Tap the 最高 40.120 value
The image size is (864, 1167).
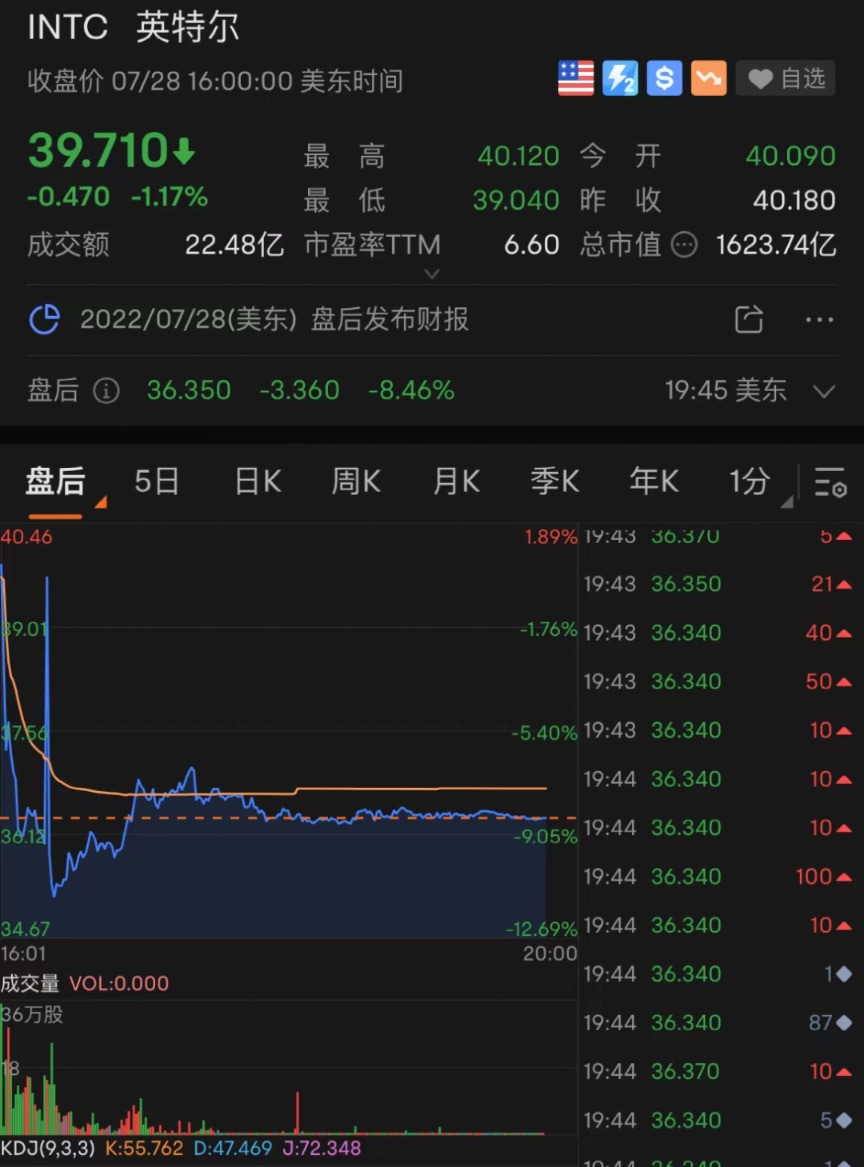518,156
